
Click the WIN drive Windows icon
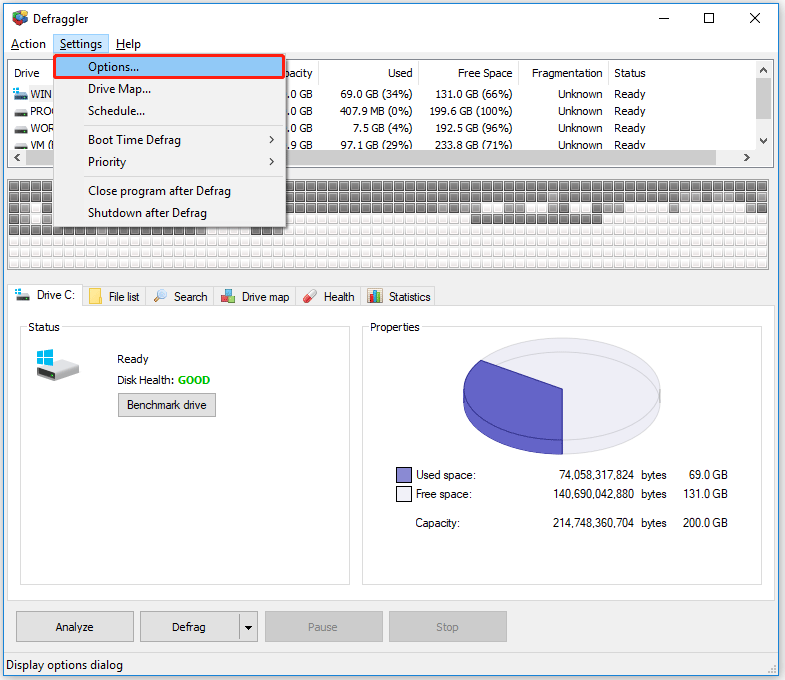pos(20,94)
